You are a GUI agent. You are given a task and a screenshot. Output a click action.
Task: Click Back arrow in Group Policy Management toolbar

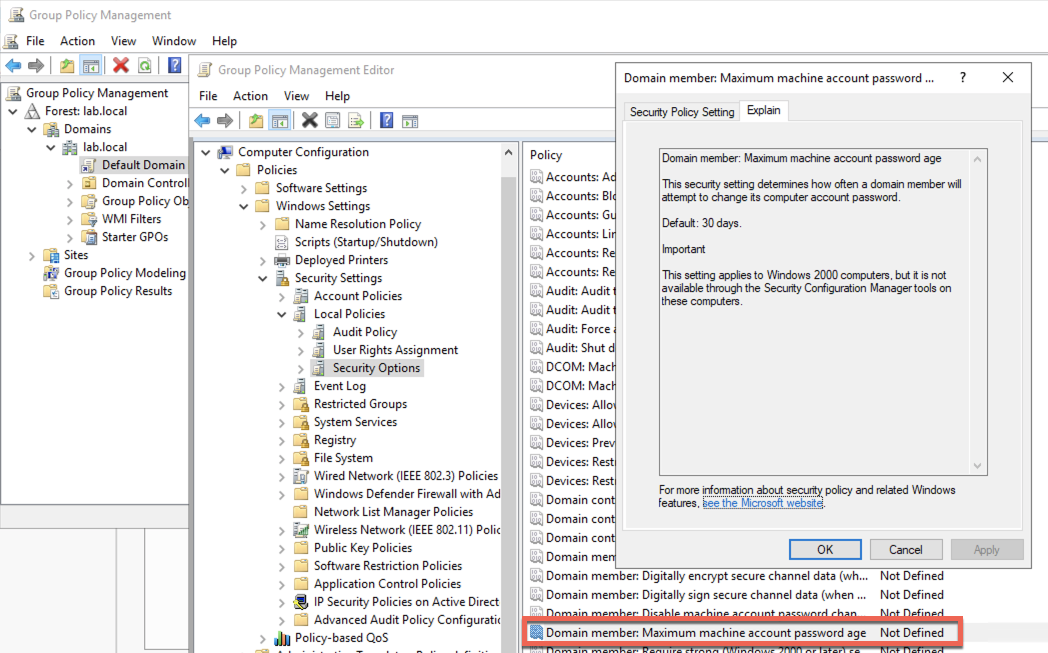coord(13,66)
